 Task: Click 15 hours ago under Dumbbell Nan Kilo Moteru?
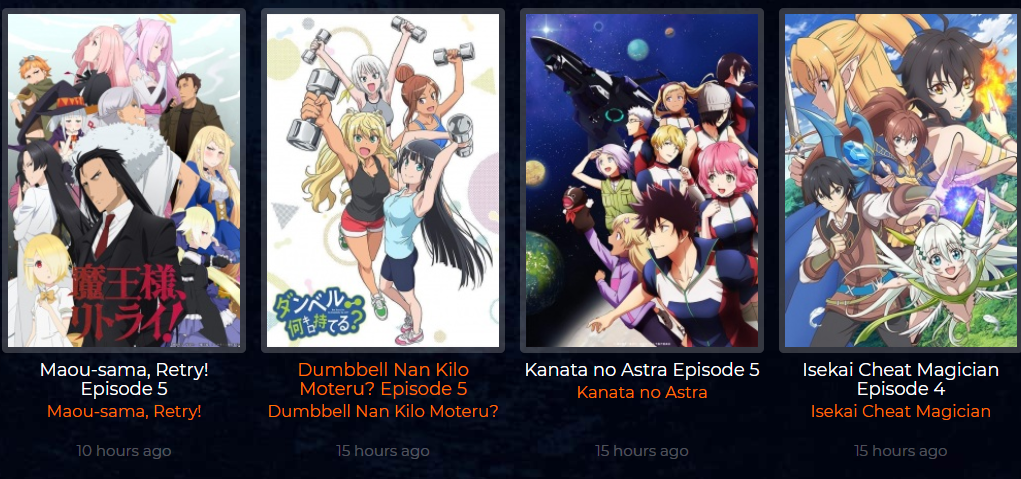[x=383, y=450]
